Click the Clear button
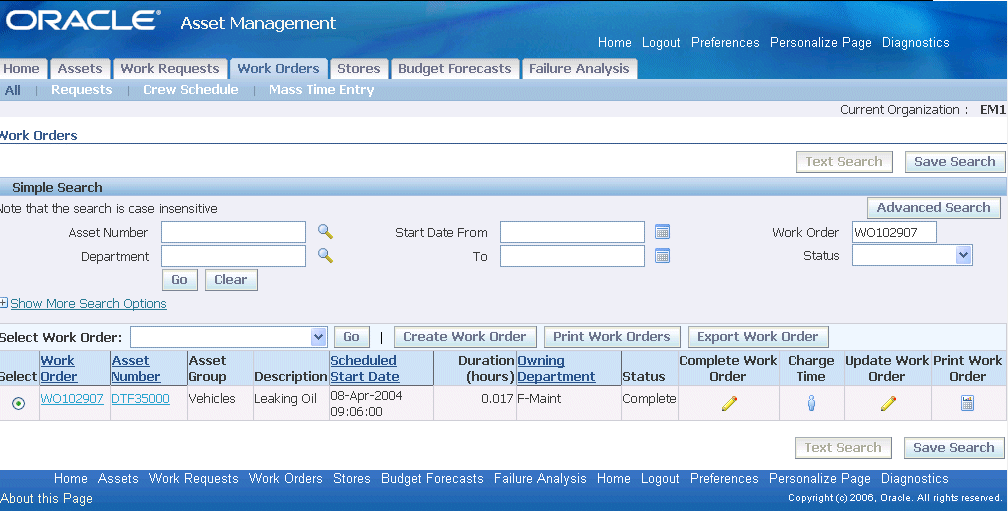Viewport: 1008px width, 511px height. (x=231, y=280)
